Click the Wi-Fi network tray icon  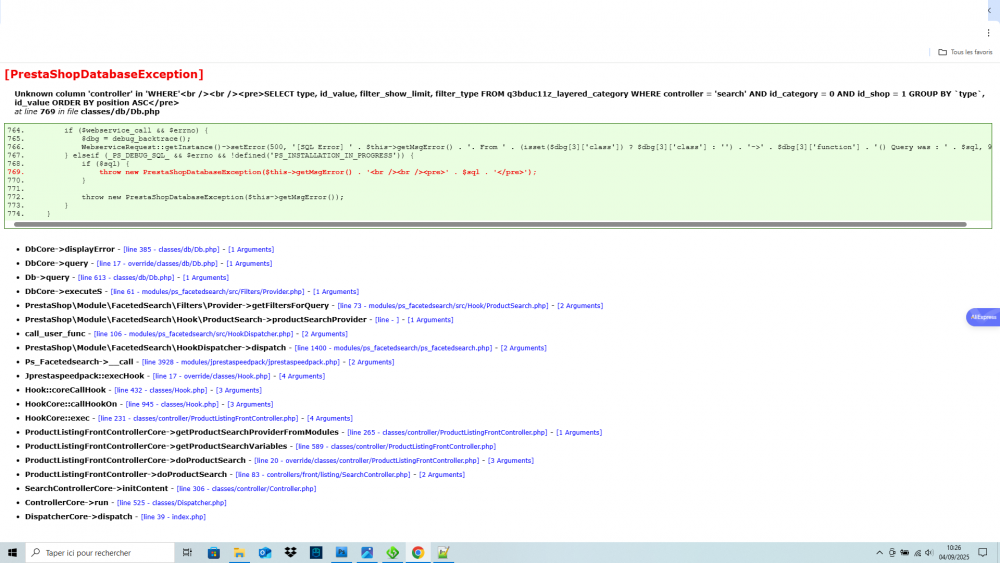tap(917, 553)
